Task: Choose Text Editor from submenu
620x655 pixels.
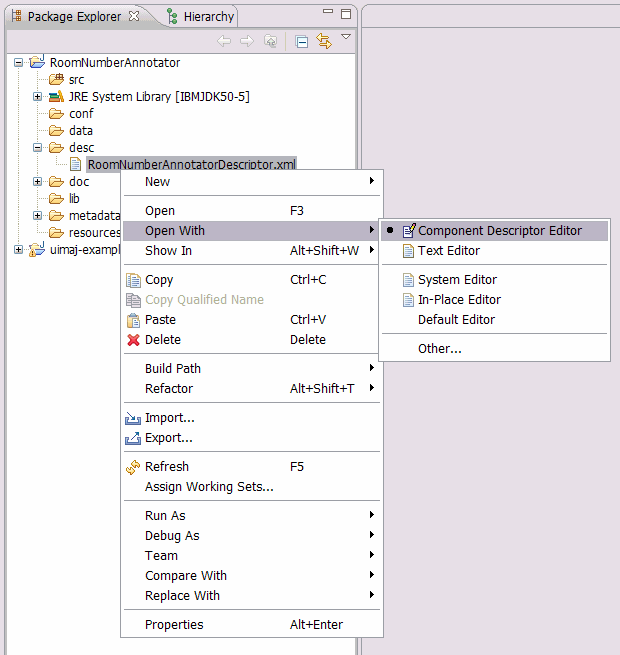Action: click(448, 251)
